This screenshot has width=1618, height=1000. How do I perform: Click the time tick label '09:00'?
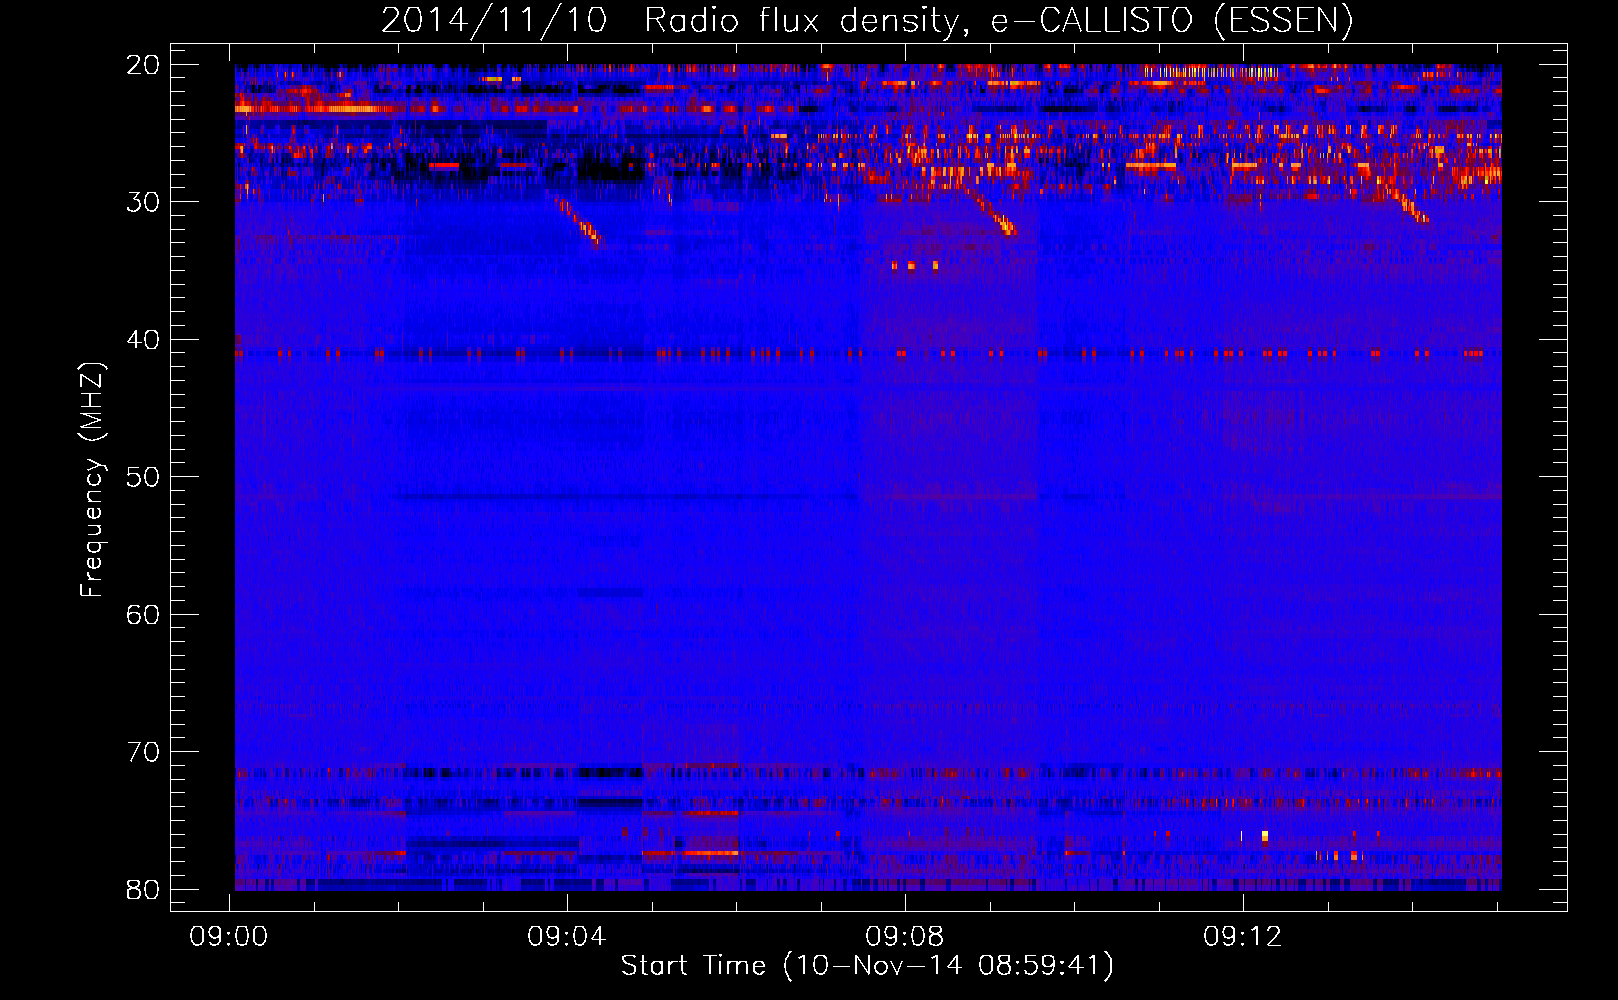point(229,936)
